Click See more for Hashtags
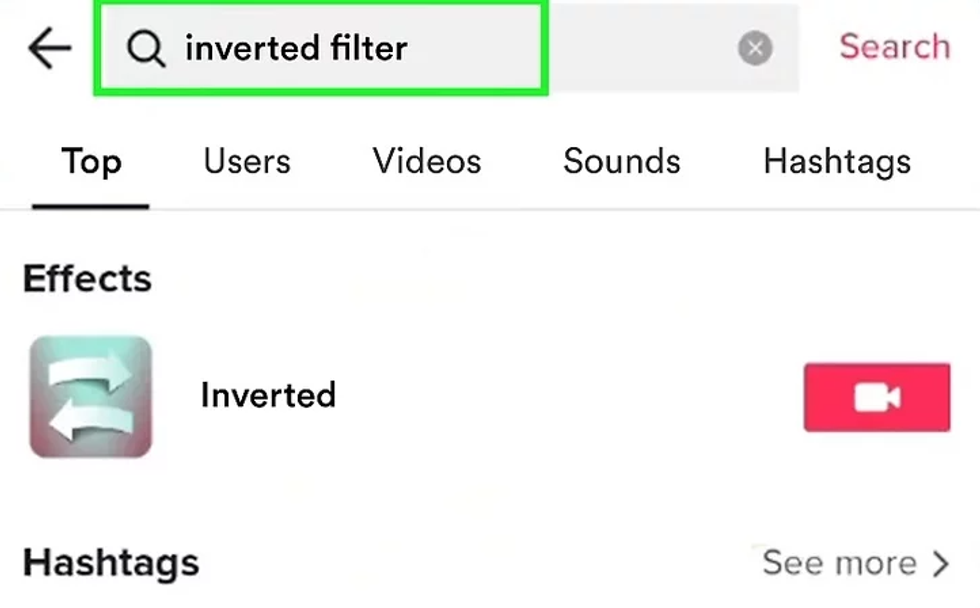This screenshot has width=980, height=608. tap(839, 563)
